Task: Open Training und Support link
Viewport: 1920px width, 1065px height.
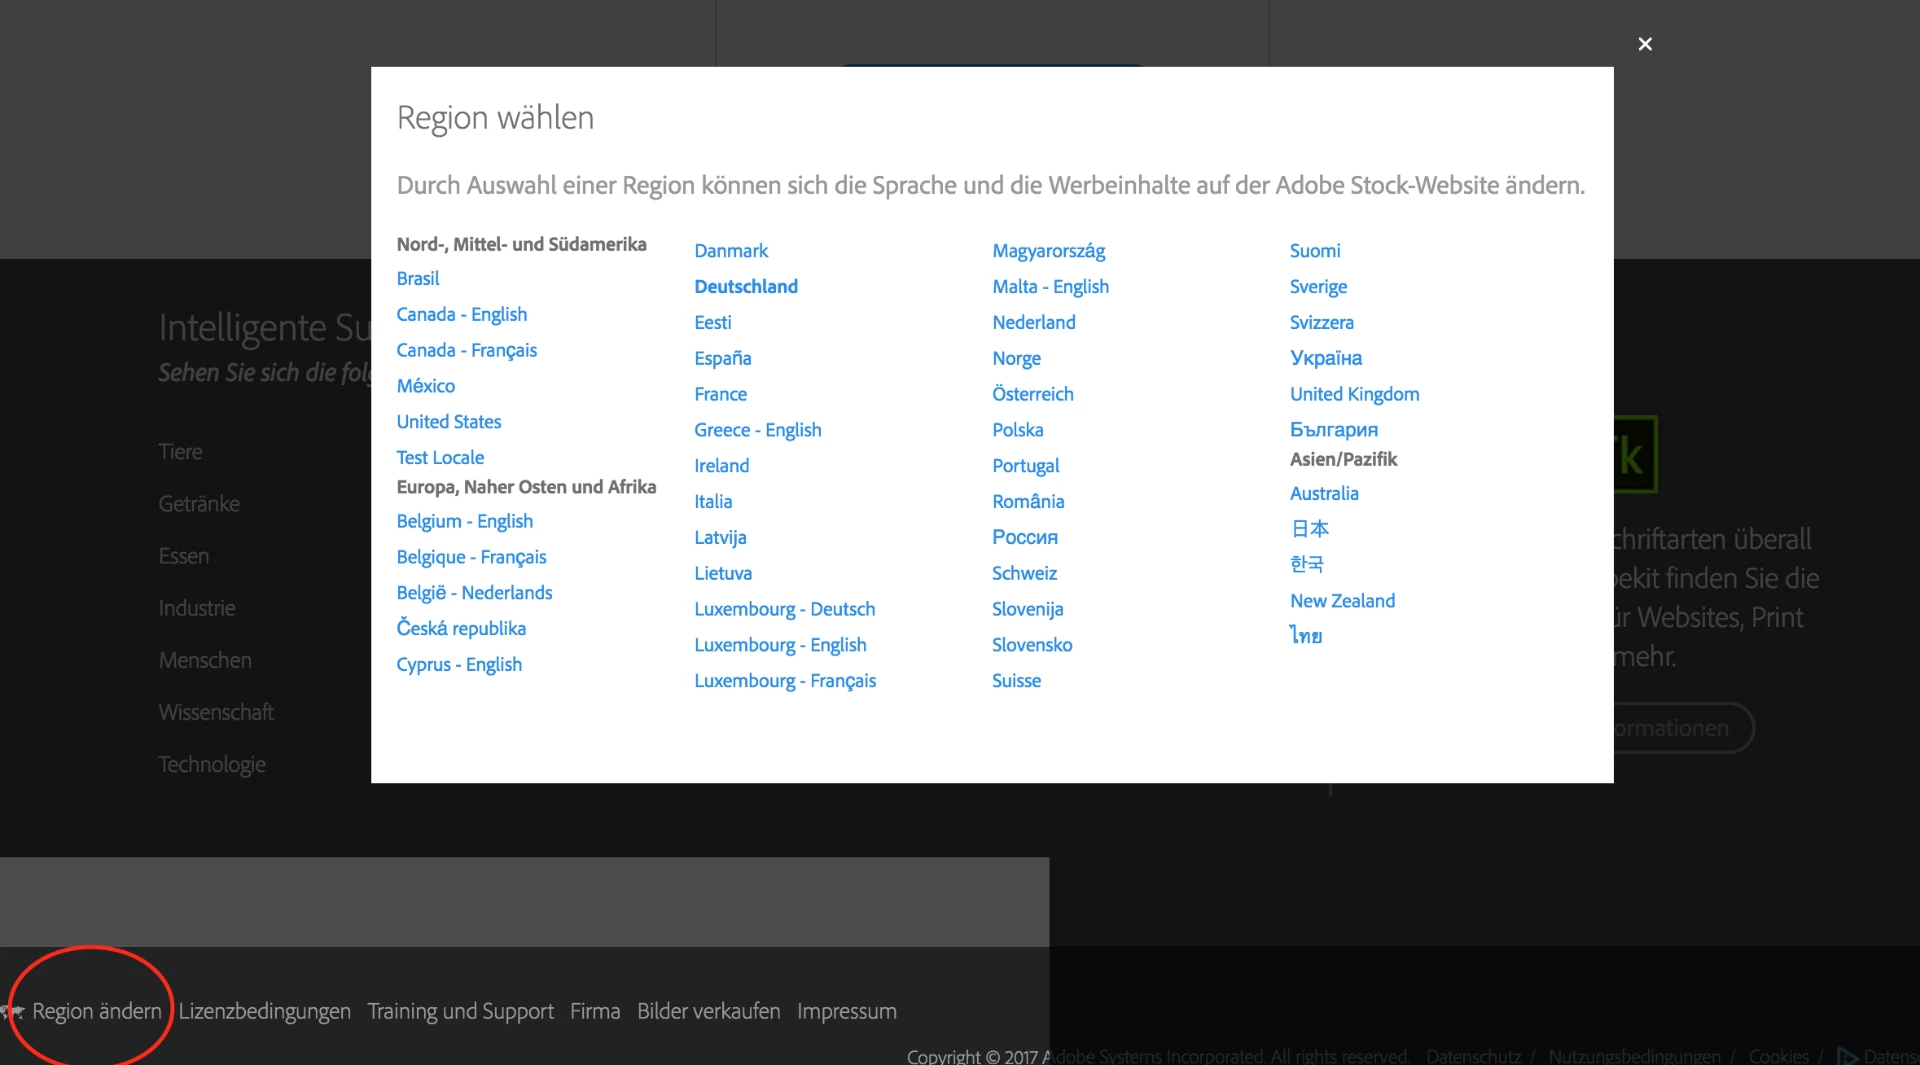Action: point(460,1012)
